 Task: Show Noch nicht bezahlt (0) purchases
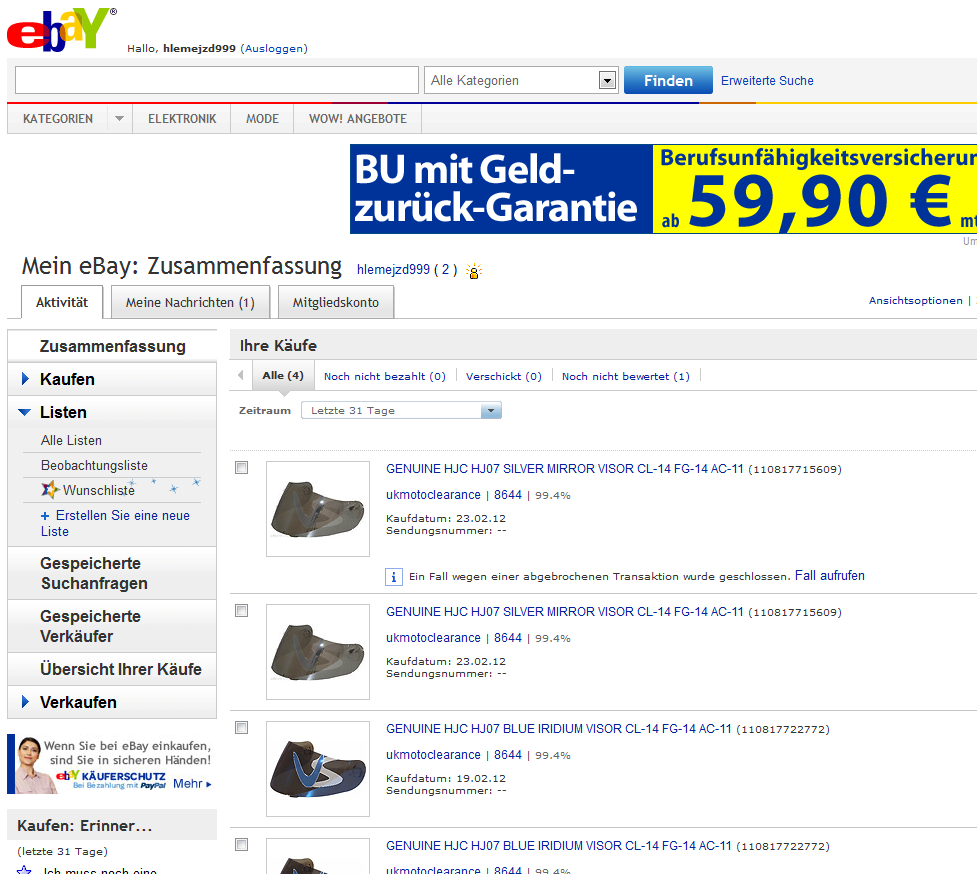[384, 376]
